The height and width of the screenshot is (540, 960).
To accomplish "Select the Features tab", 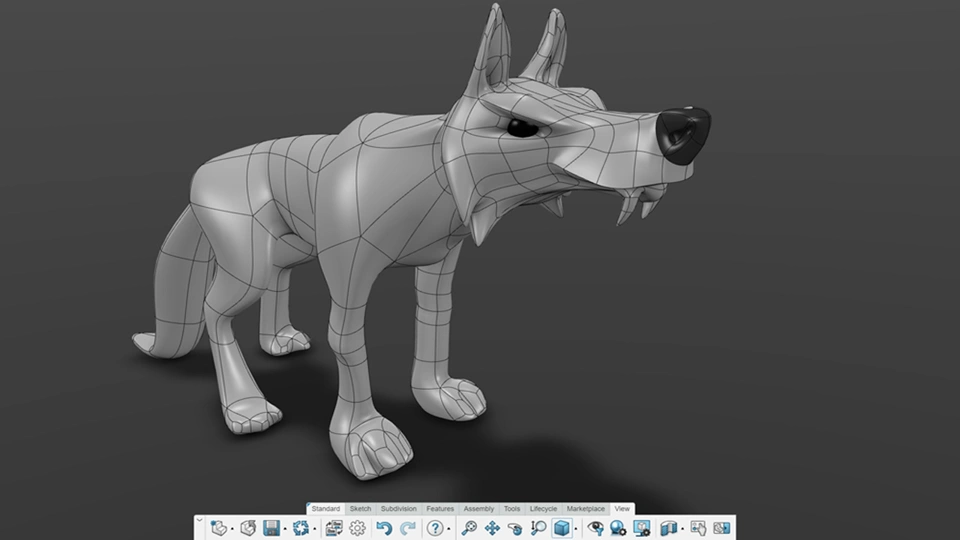I will (x=440, y=509).
